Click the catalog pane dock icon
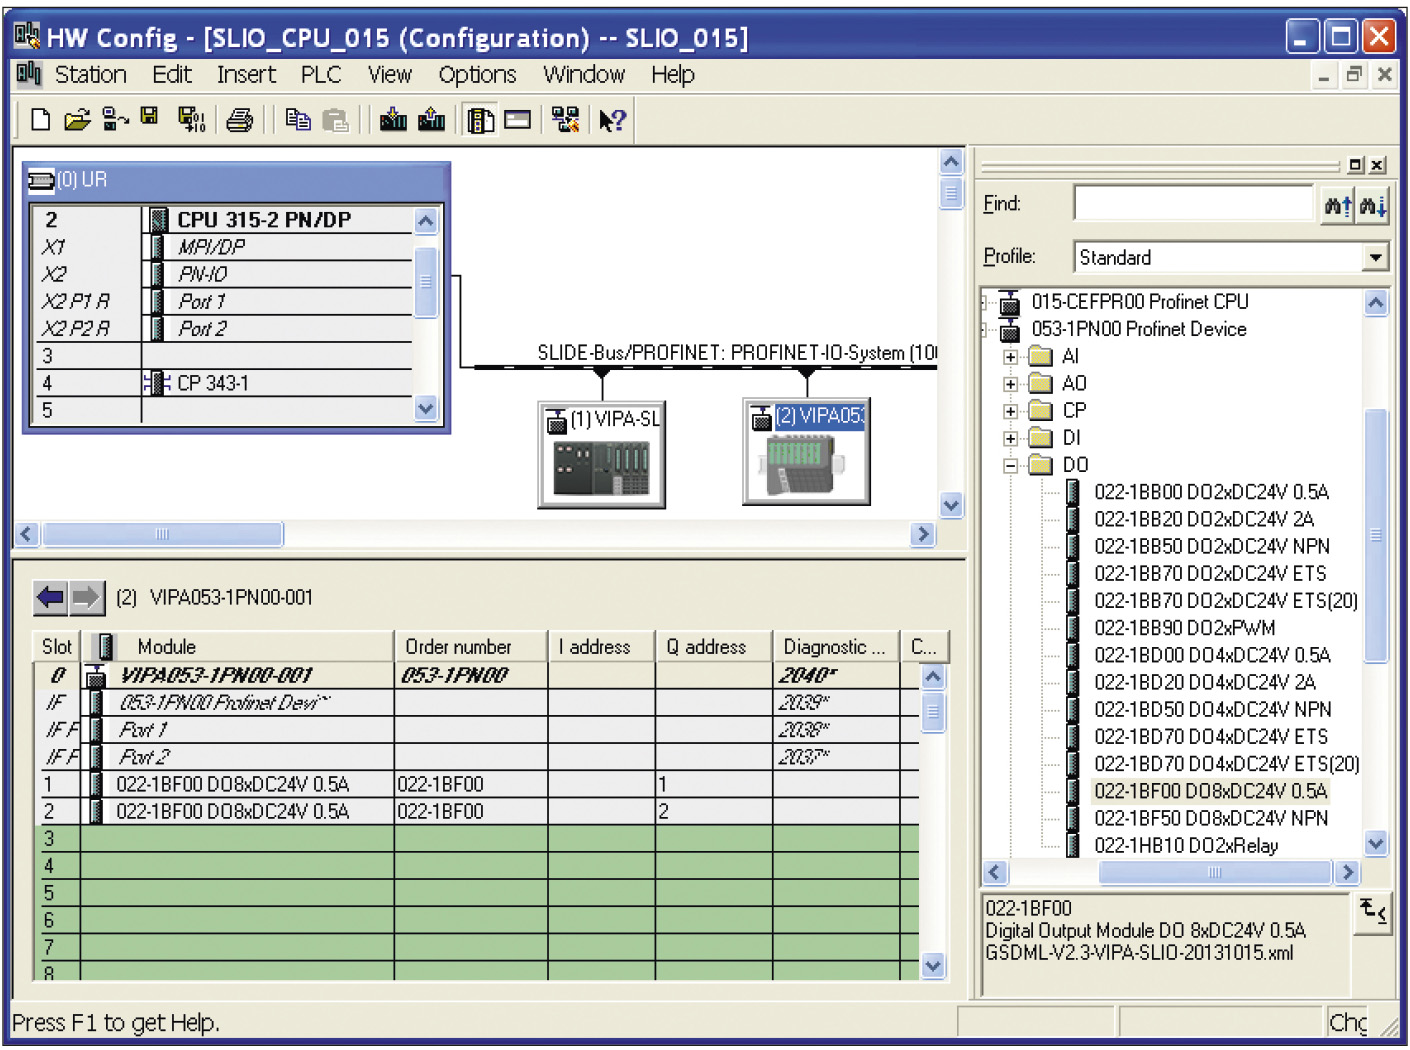The width and height of the screenshot is (1410, 1050). (1356, 165)
